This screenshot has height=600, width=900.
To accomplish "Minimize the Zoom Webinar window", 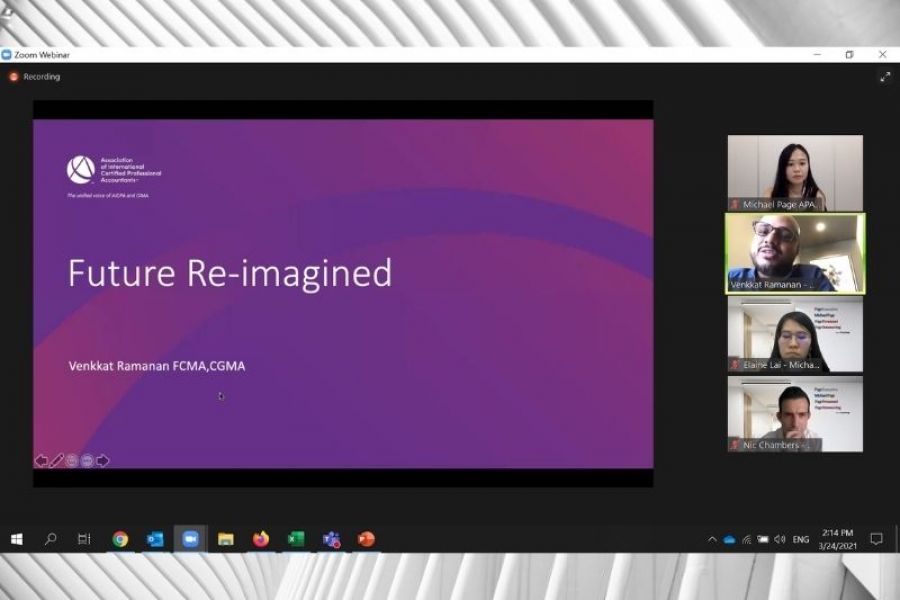I will pyautogui.click(x=817, y=55).
